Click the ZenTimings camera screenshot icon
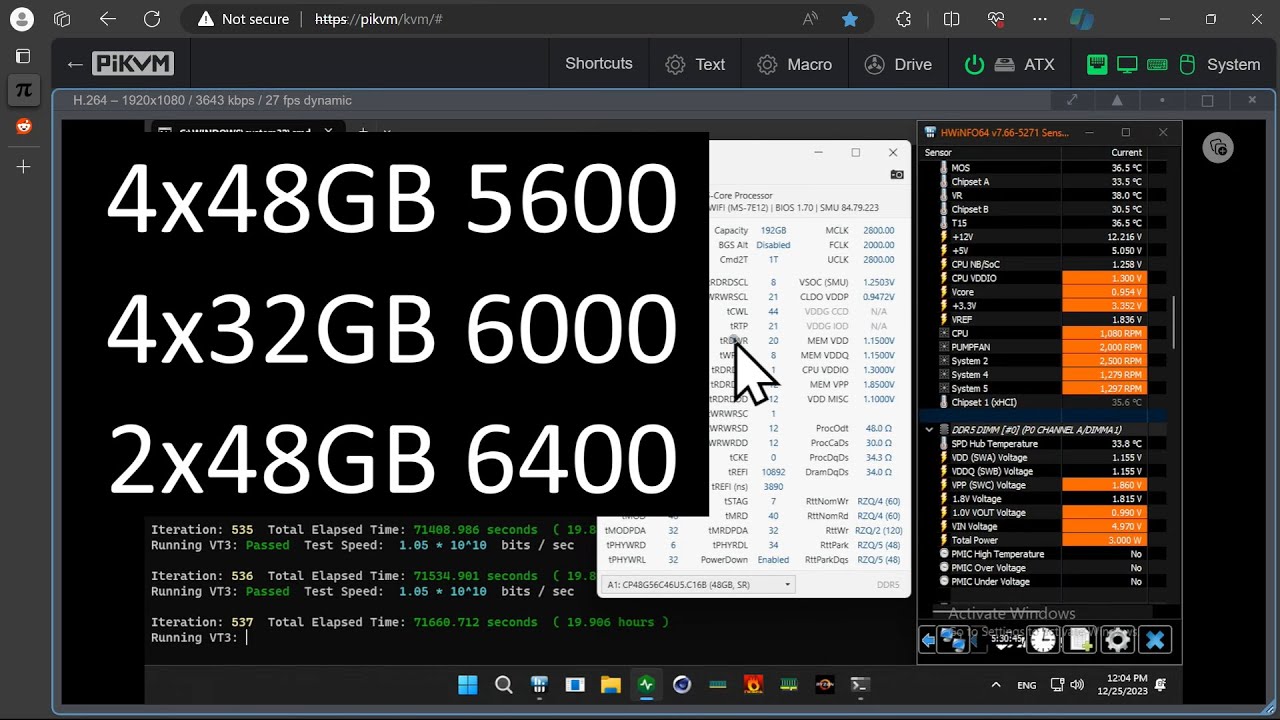The width and height of the screenshot is (1280, 720). pyautogui.click(x=897, y=175)
